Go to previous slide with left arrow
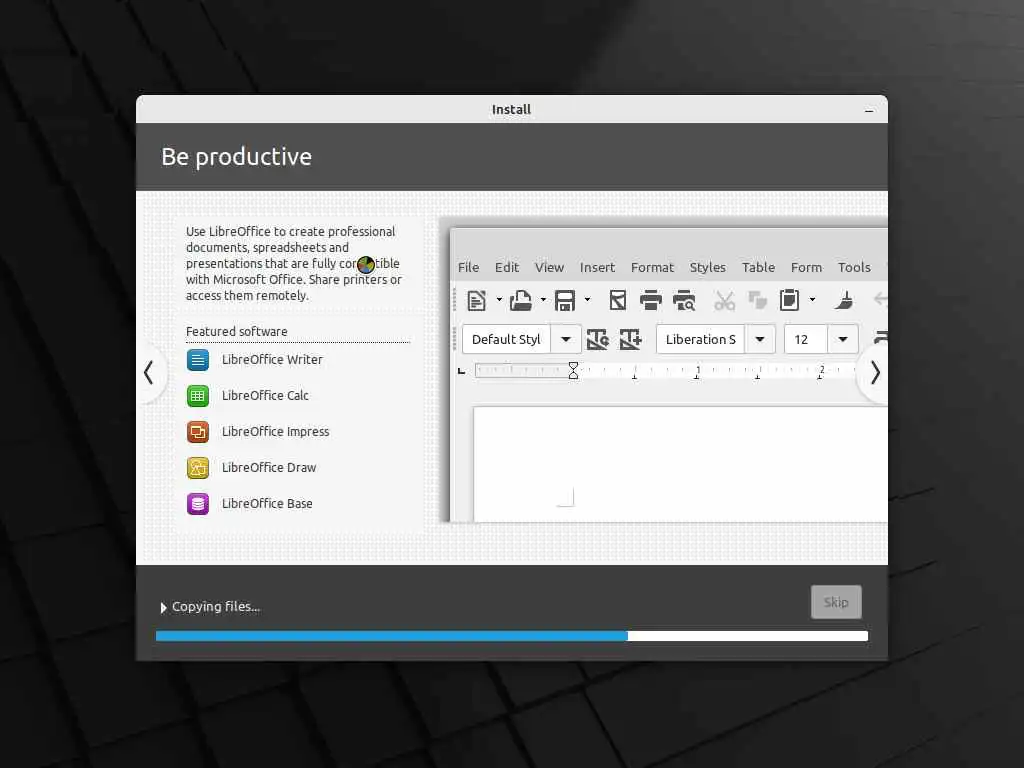Screen dimensions: 1024x768 [x=149, y=373]
